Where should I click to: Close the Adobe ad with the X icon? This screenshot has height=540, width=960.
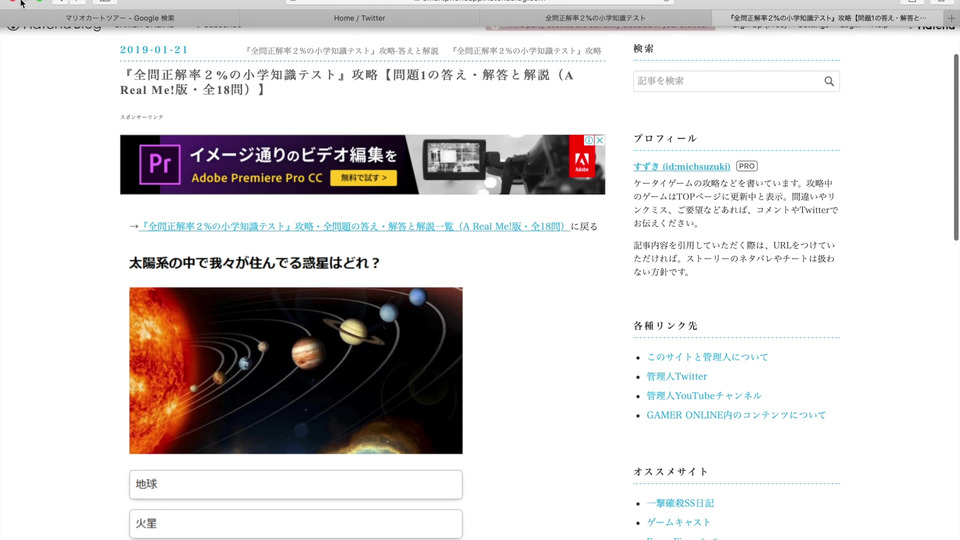click(600, 140)
